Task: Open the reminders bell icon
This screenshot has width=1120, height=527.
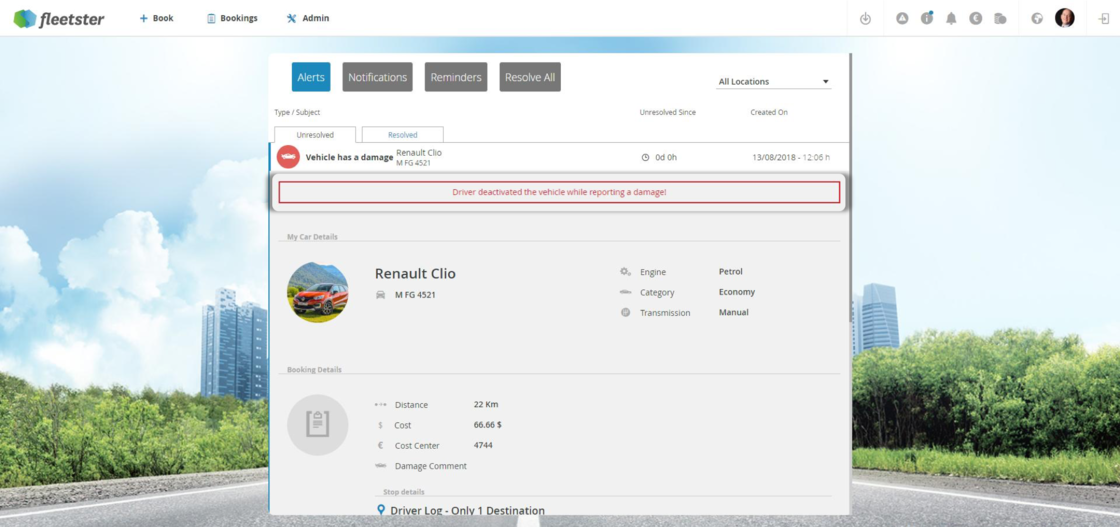Action: tap(951, 19)
